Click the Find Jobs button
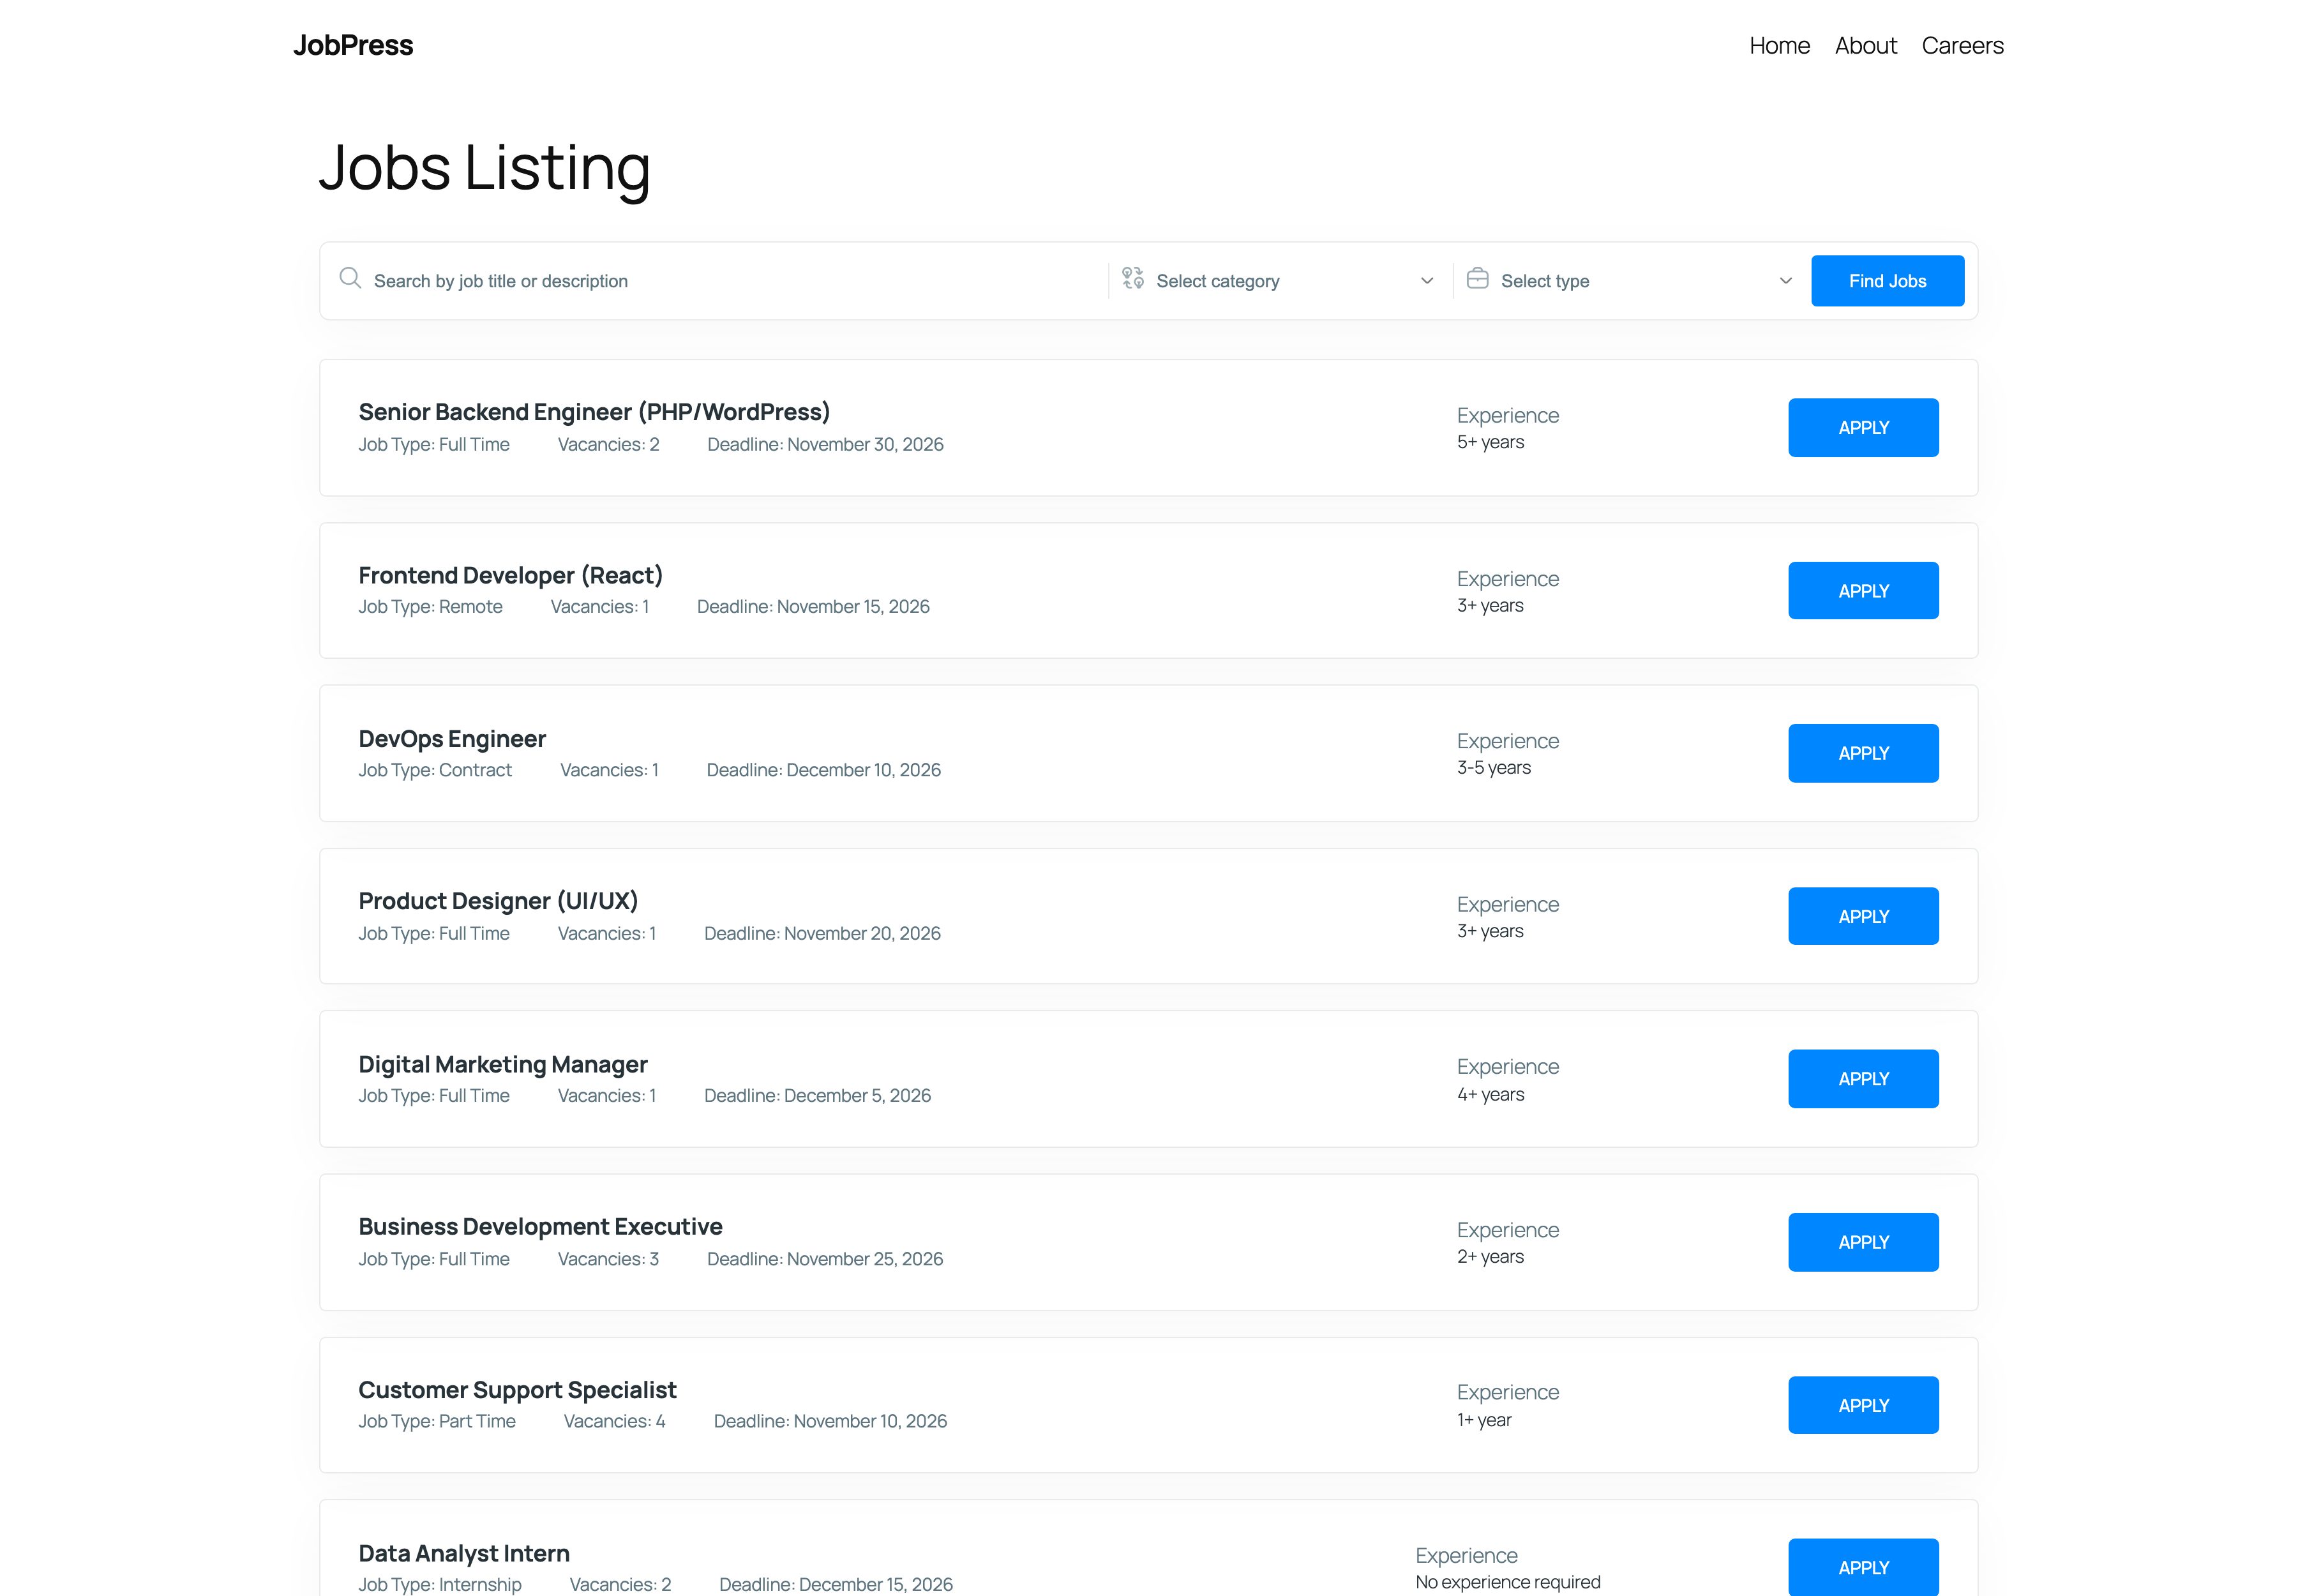The image size is (2298, 1596). (1887, 281)
